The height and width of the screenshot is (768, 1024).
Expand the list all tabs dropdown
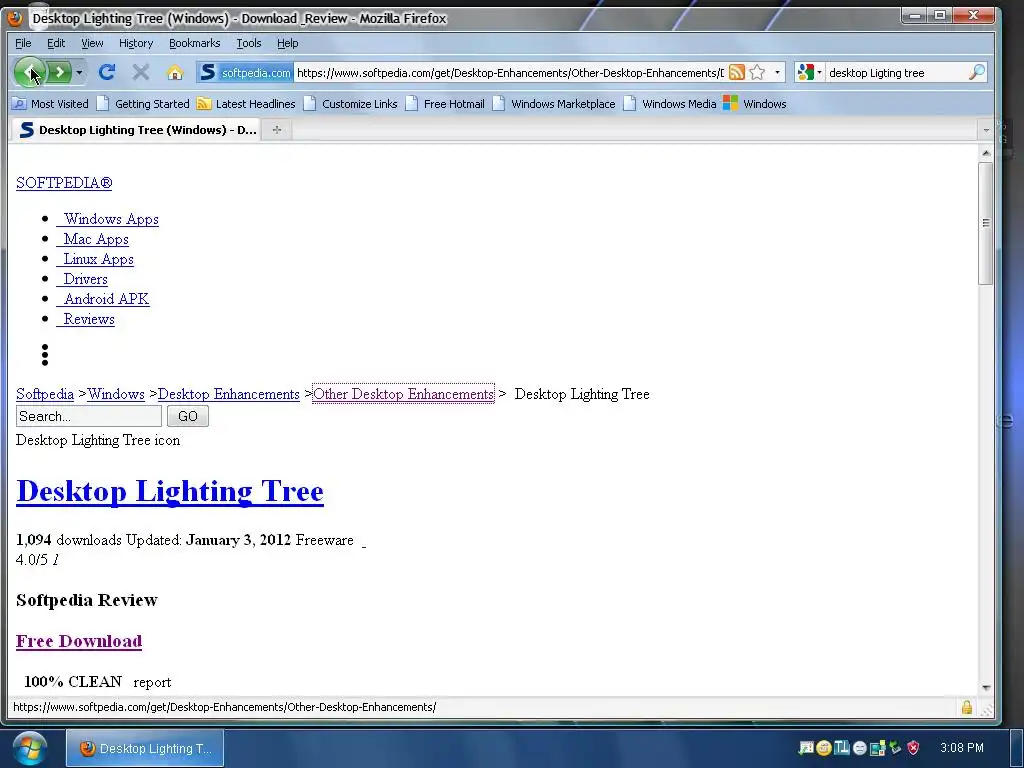pos(985,130)
